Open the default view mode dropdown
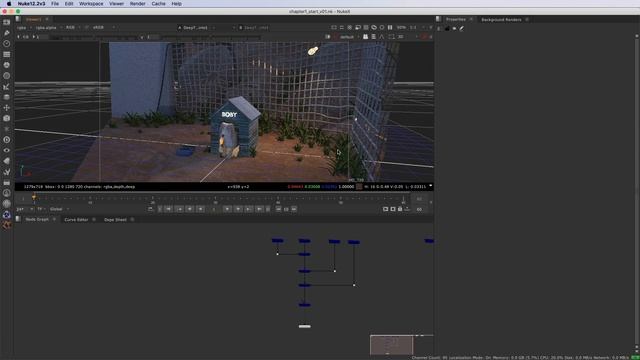Screen dimensions: 640x360 [x=349, y=37]
